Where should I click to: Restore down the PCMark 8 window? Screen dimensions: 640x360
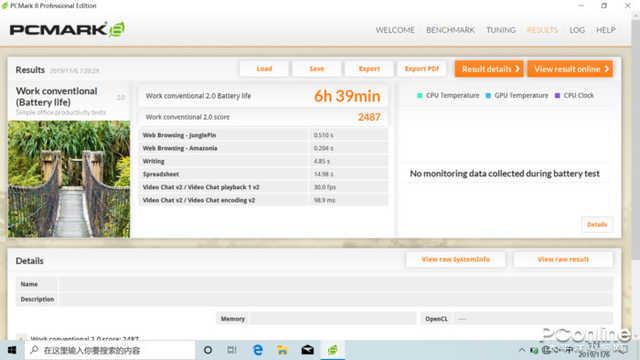click(604, 5)
